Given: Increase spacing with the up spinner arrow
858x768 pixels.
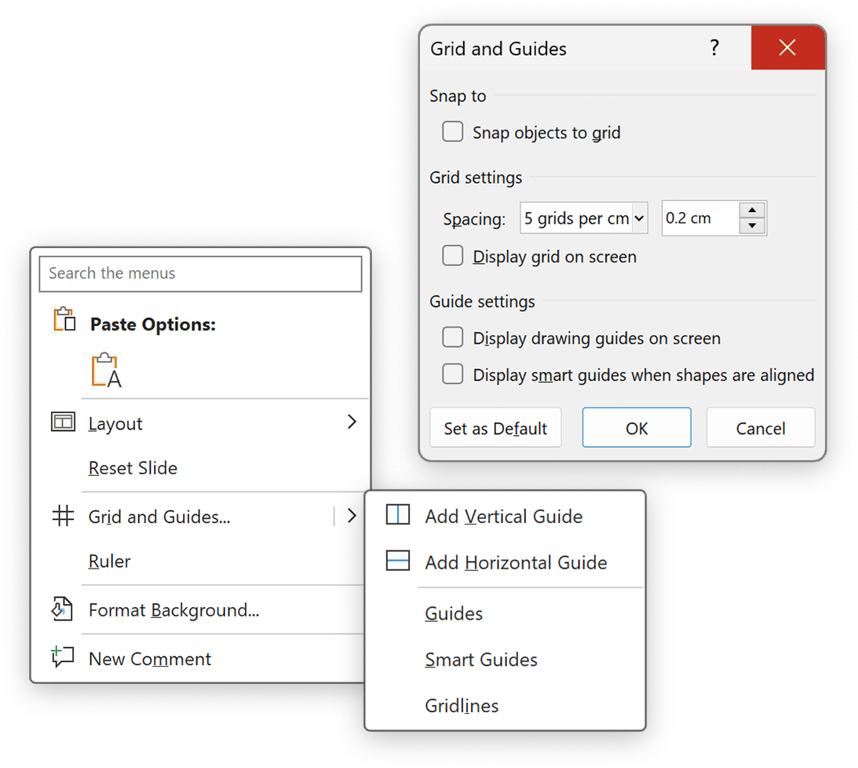Looking at the screenshot, I should [752, 211].
